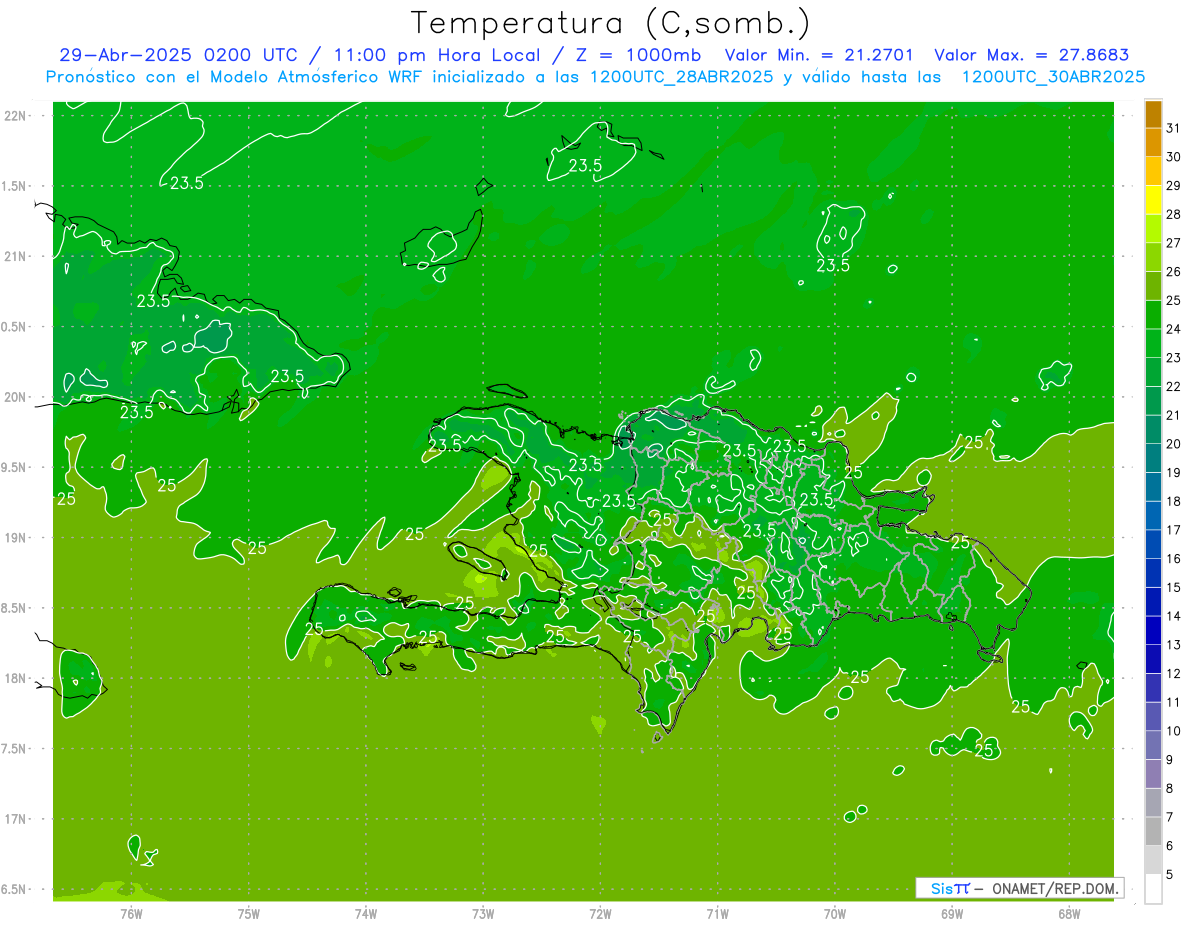Click the legend value 12
This screenshot has width=1200, height=927.
pyautogui.click(x=1173, y=674)
